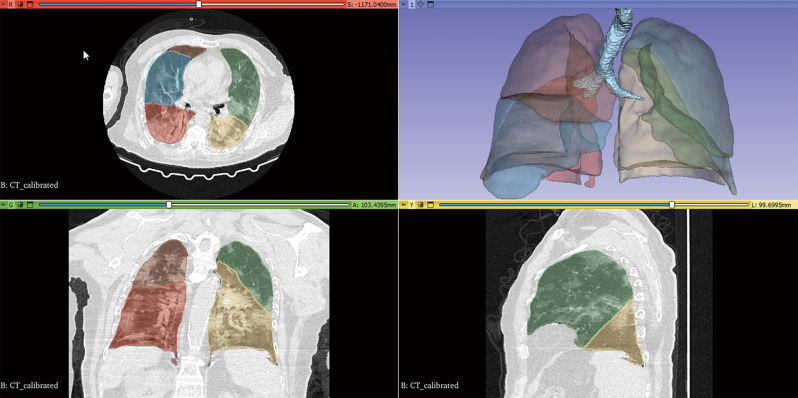Click the Yellow slice offset slider handle
Viewport: 798px width, 398px height.
click(672, 205)
